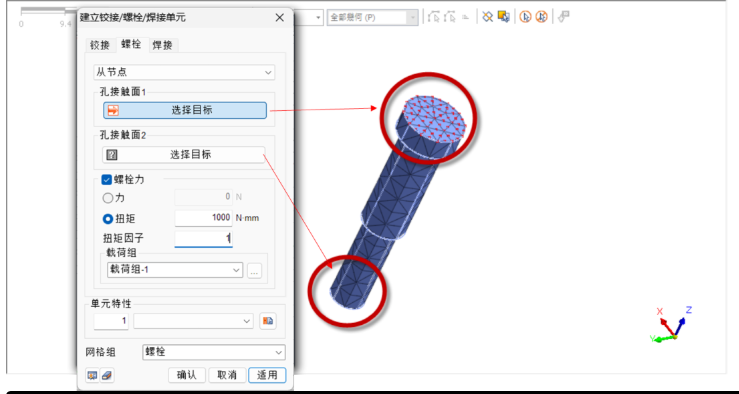Image resolution: width=739 pixels, height=394 pixels.
Task: Click the preview icon left of eraser
Action: click(92, 375)
